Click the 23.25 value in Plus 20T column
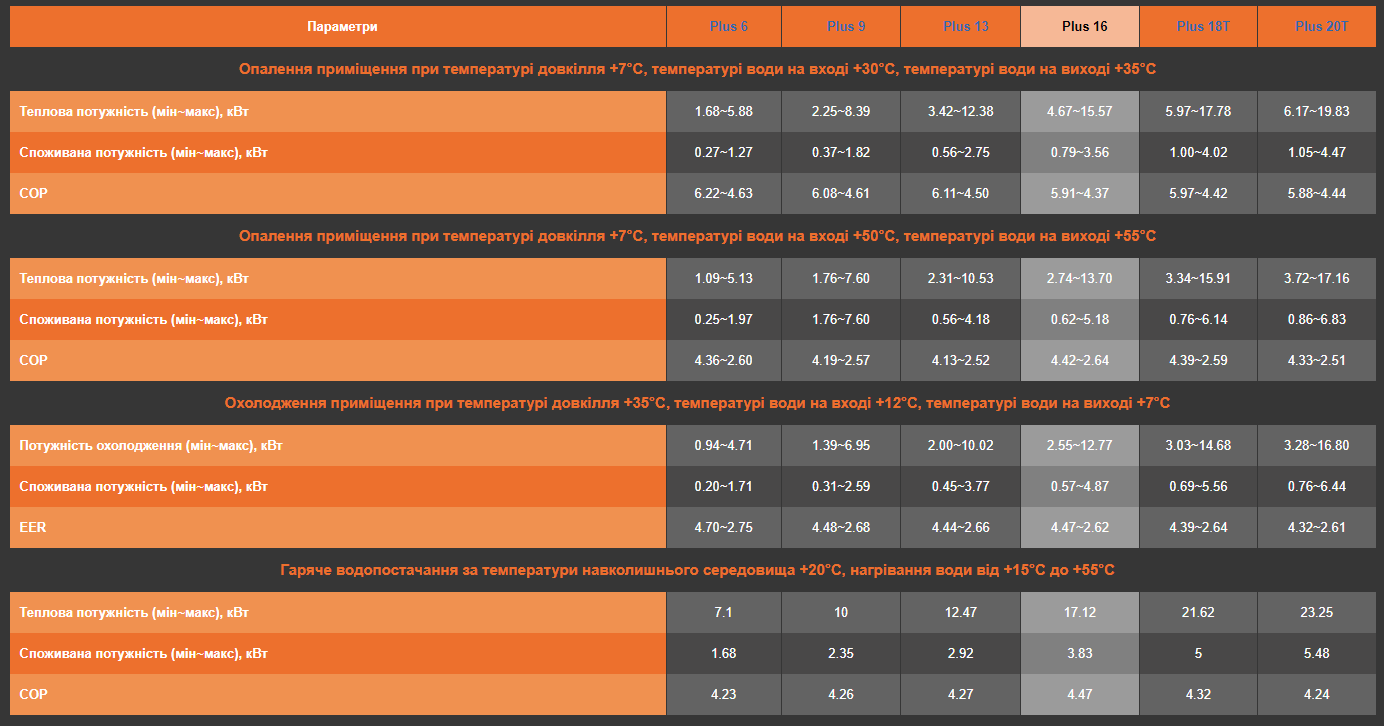 click(1316, 612)
